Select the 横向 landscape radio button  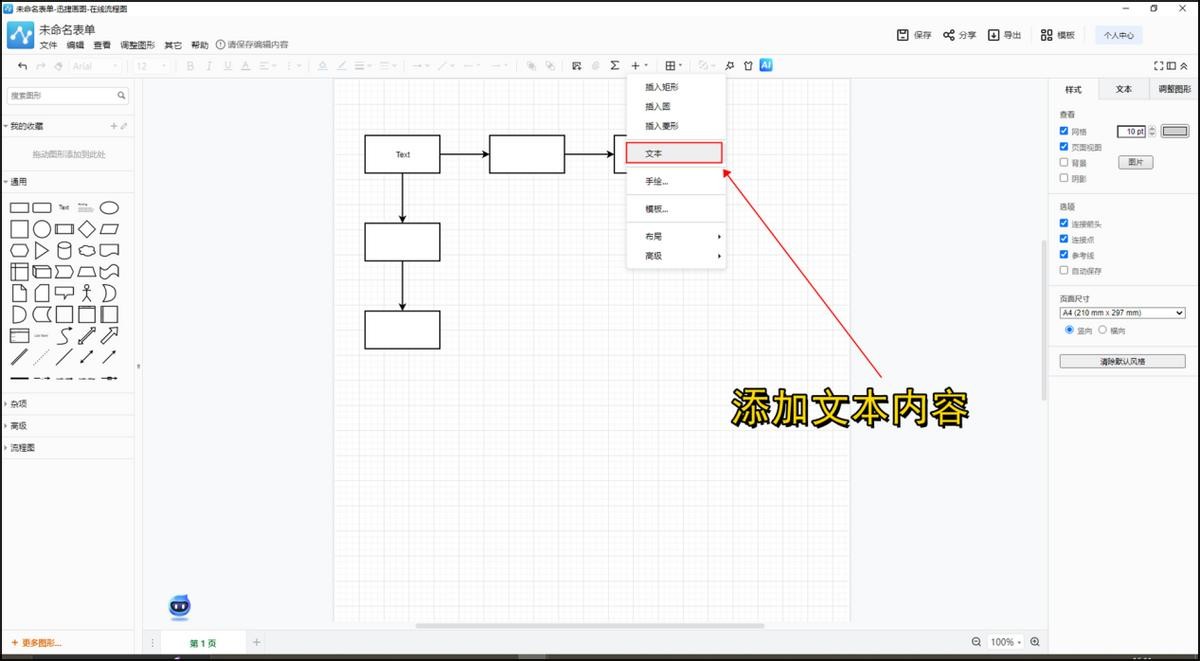pos(1103,330)
